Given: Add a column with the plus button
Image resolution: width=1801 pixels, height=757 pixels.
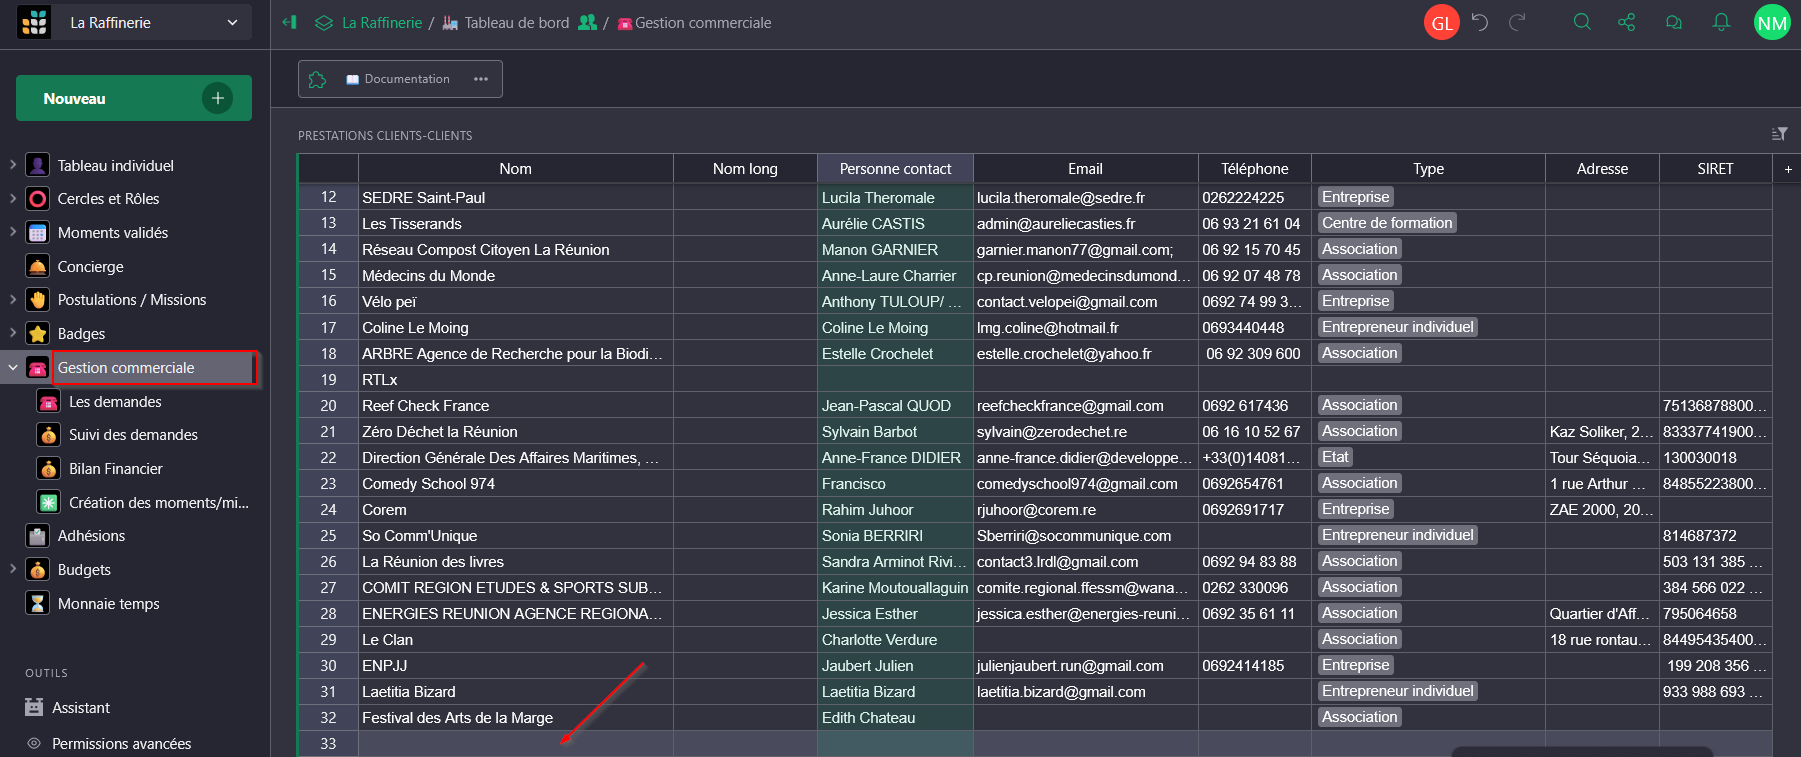Looking at the screenshot, I should (1788, 169).
